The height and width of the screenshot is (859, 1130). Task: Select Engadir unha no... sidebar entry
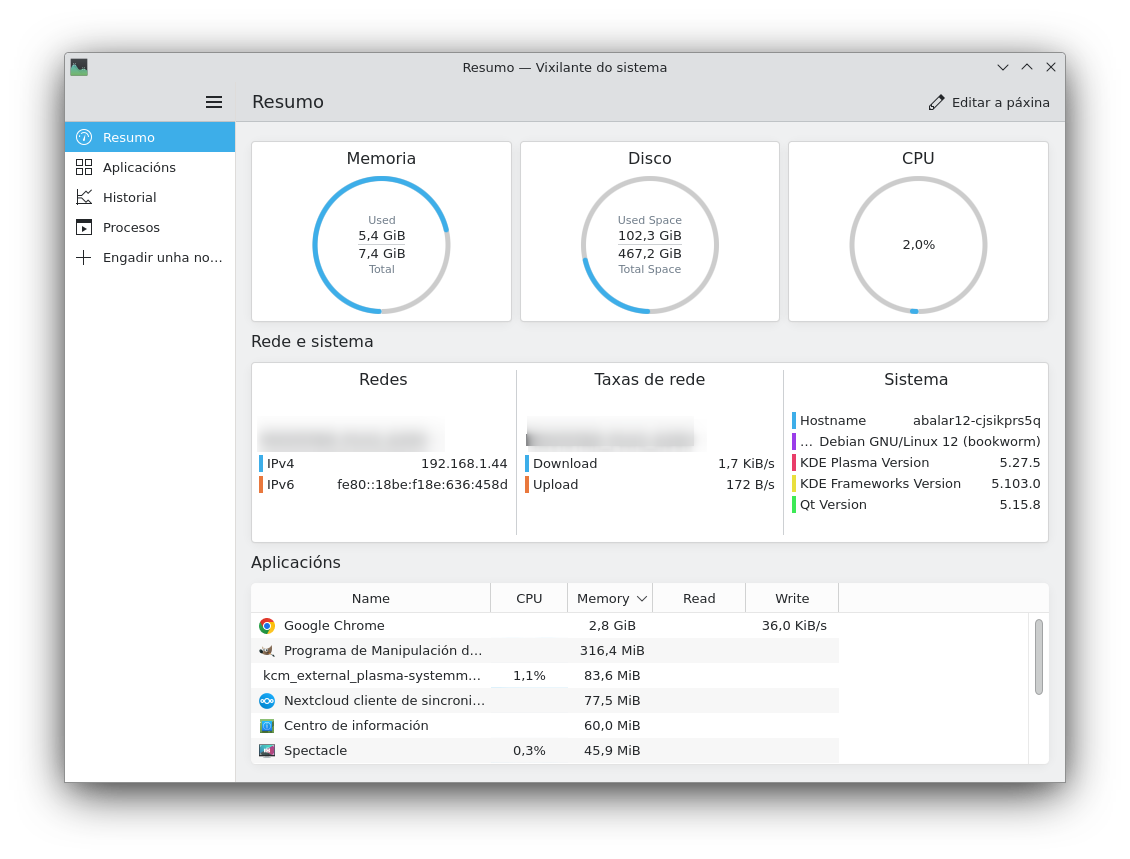tap(150, 257)
